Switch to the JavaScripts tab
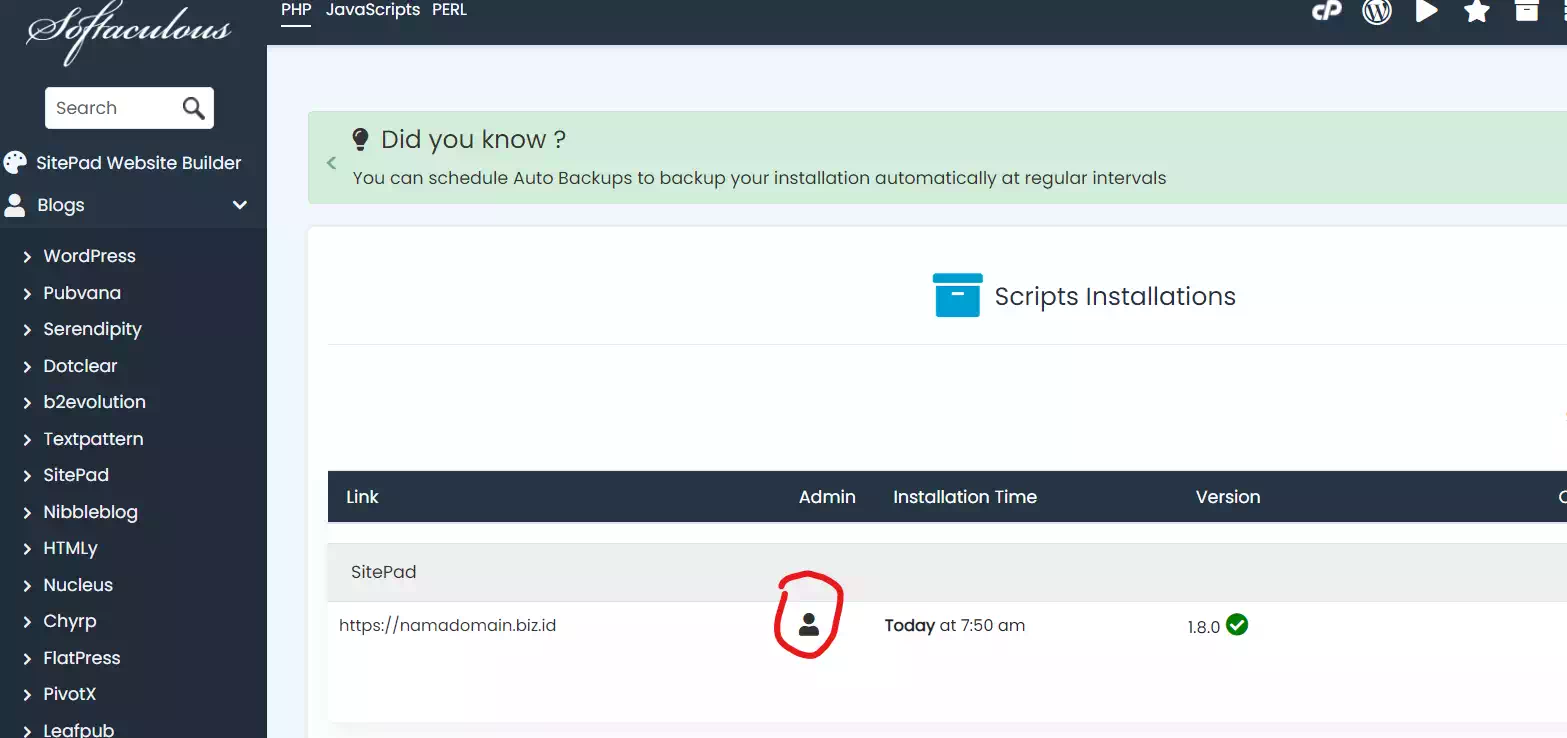 click(x=373, y=10)
